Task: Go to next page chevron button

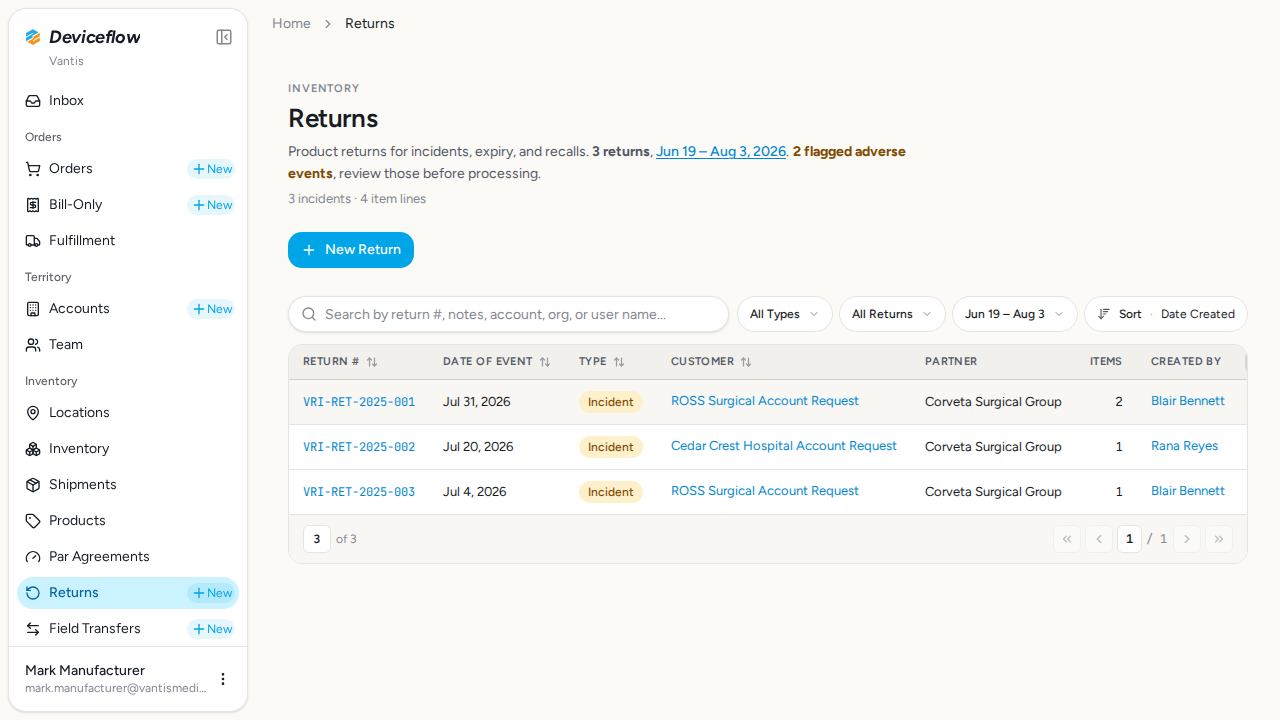Action: click(1187, 539)
